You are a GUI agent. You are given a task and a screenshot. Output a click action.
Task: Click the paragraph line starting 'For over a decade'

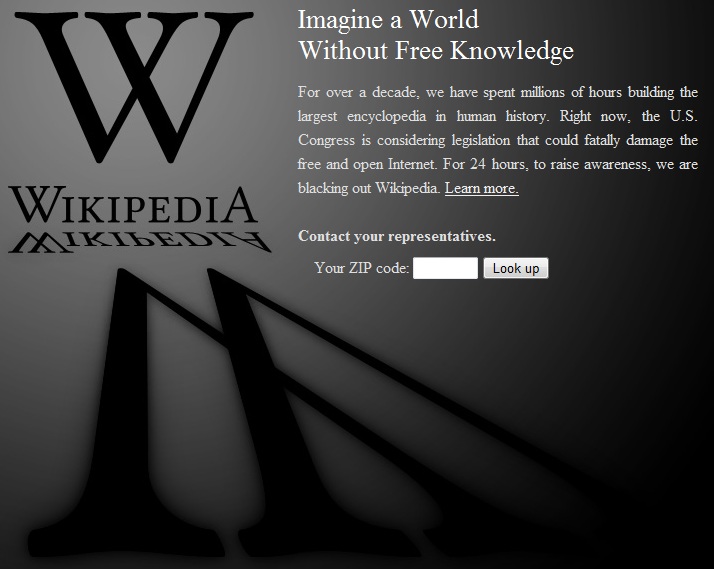[x=498, y=92]
